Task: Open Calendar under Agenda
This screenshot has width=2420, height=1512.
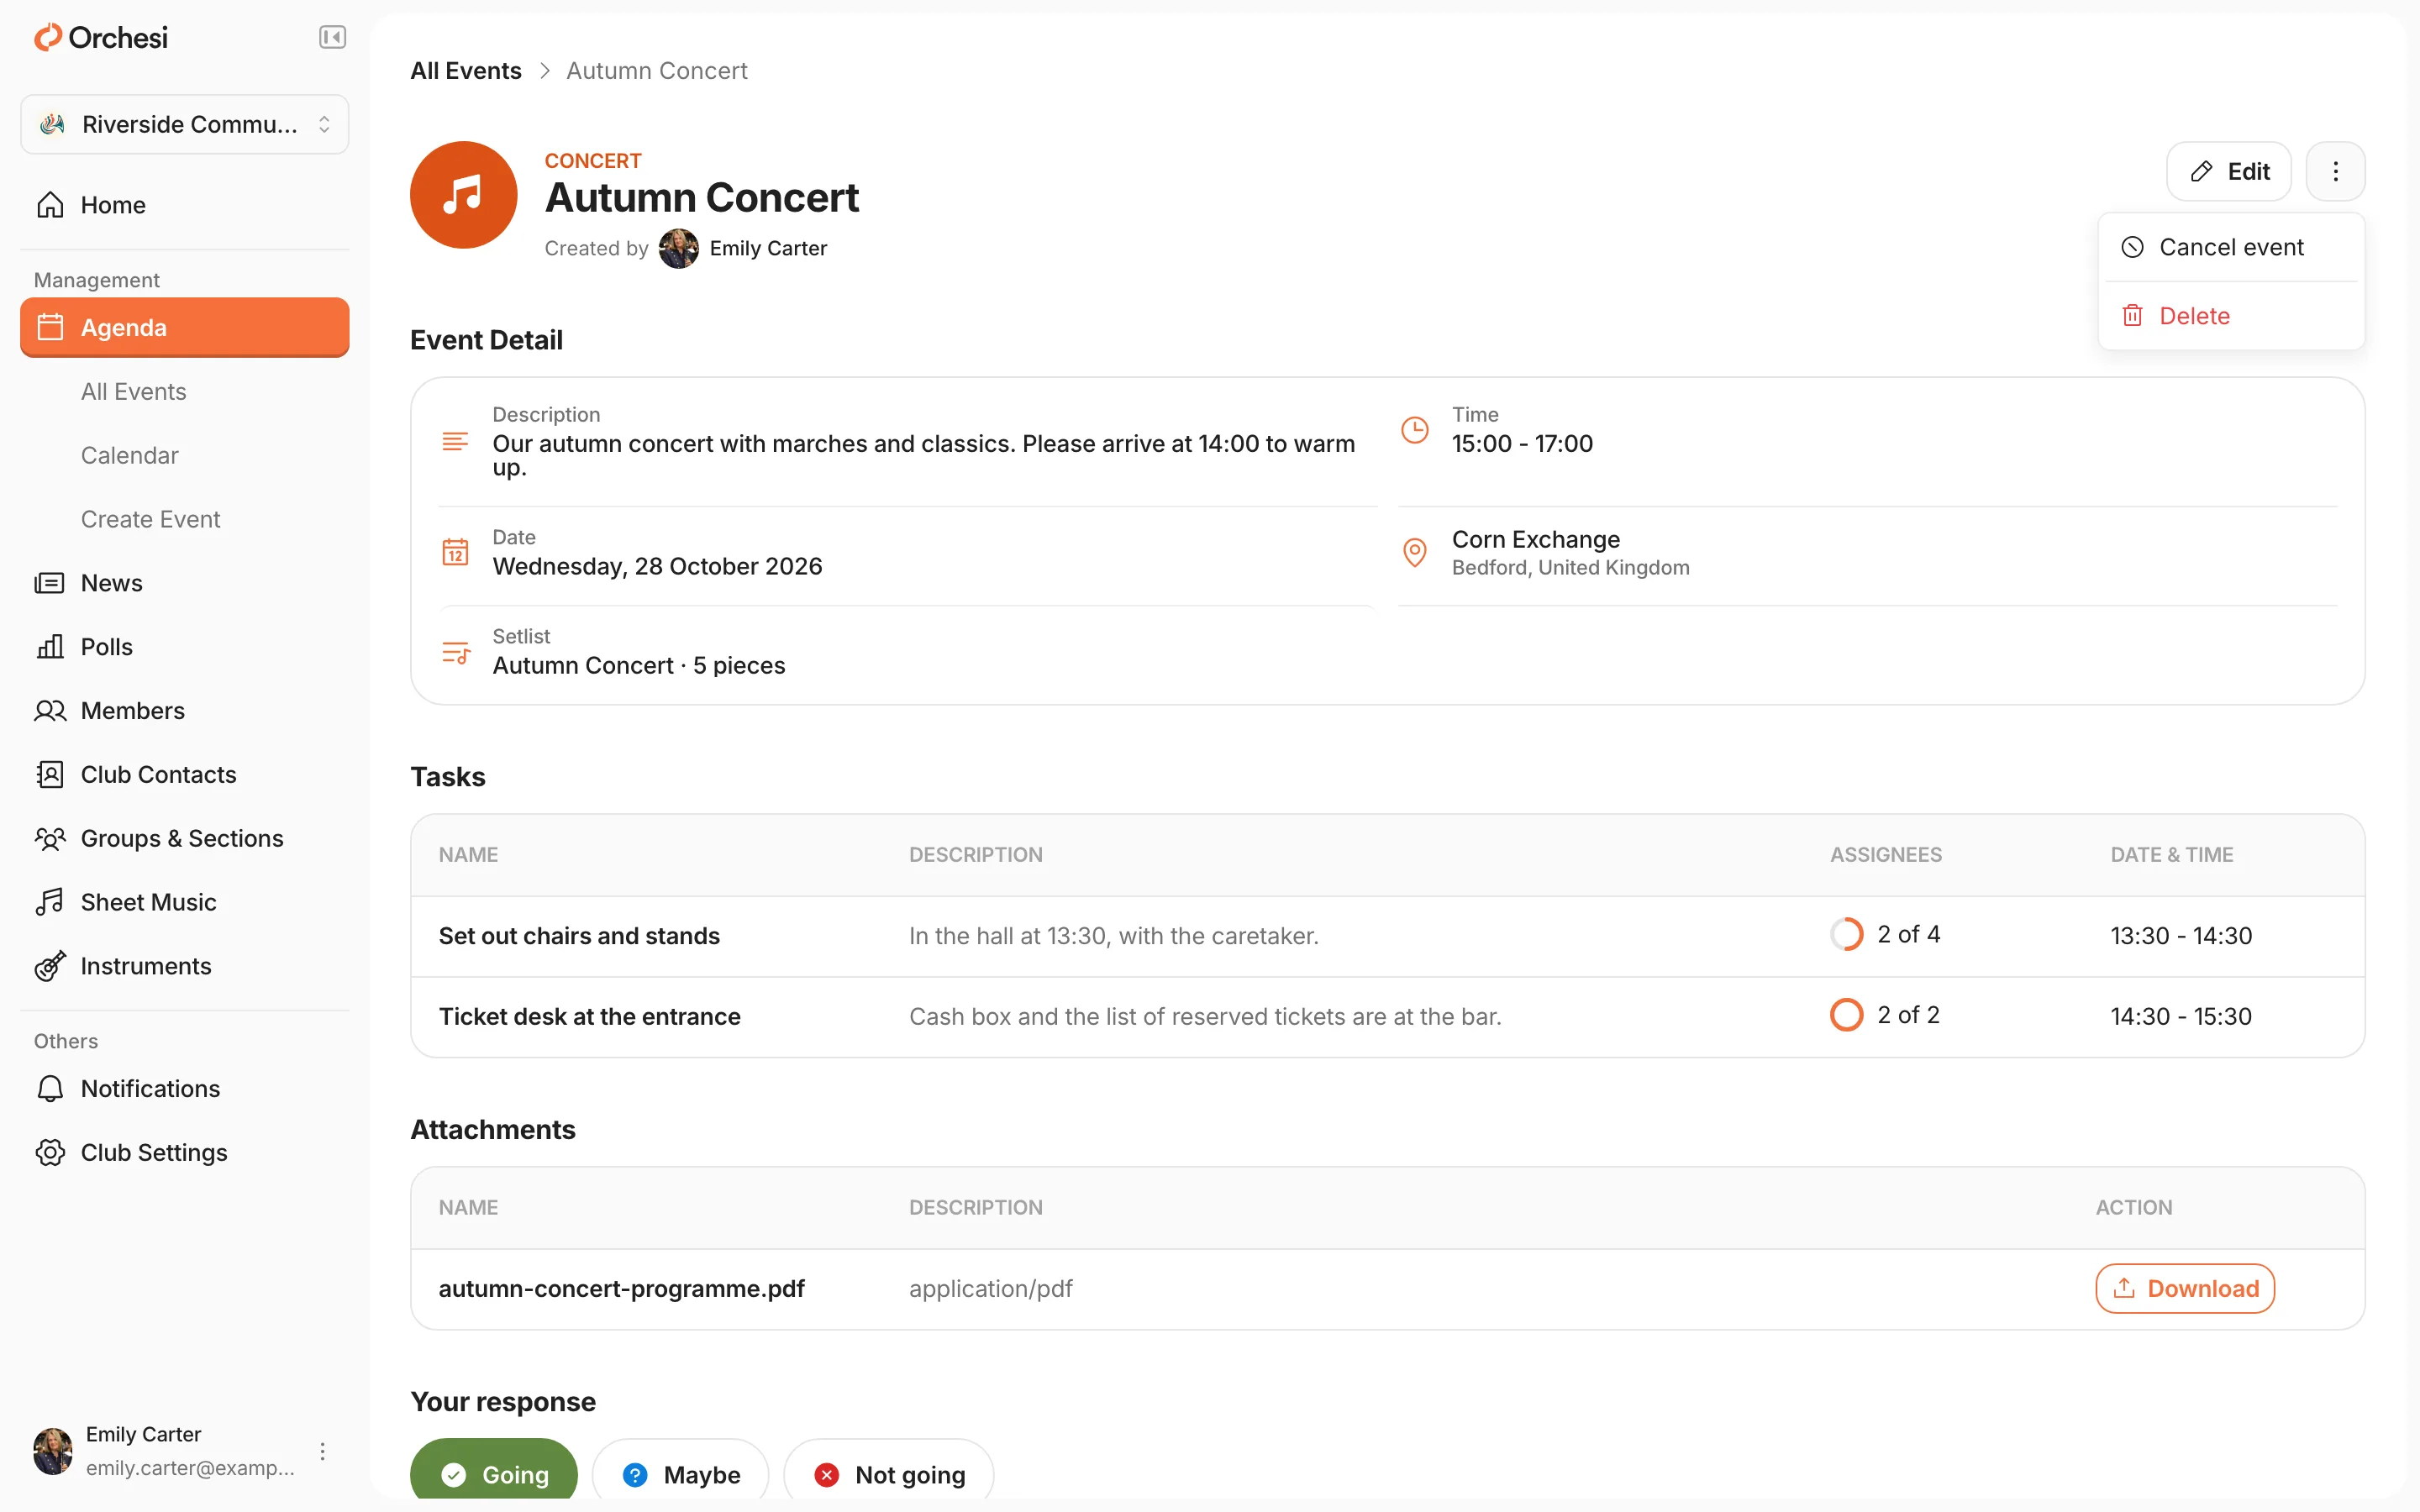Action: pos(130,455)
